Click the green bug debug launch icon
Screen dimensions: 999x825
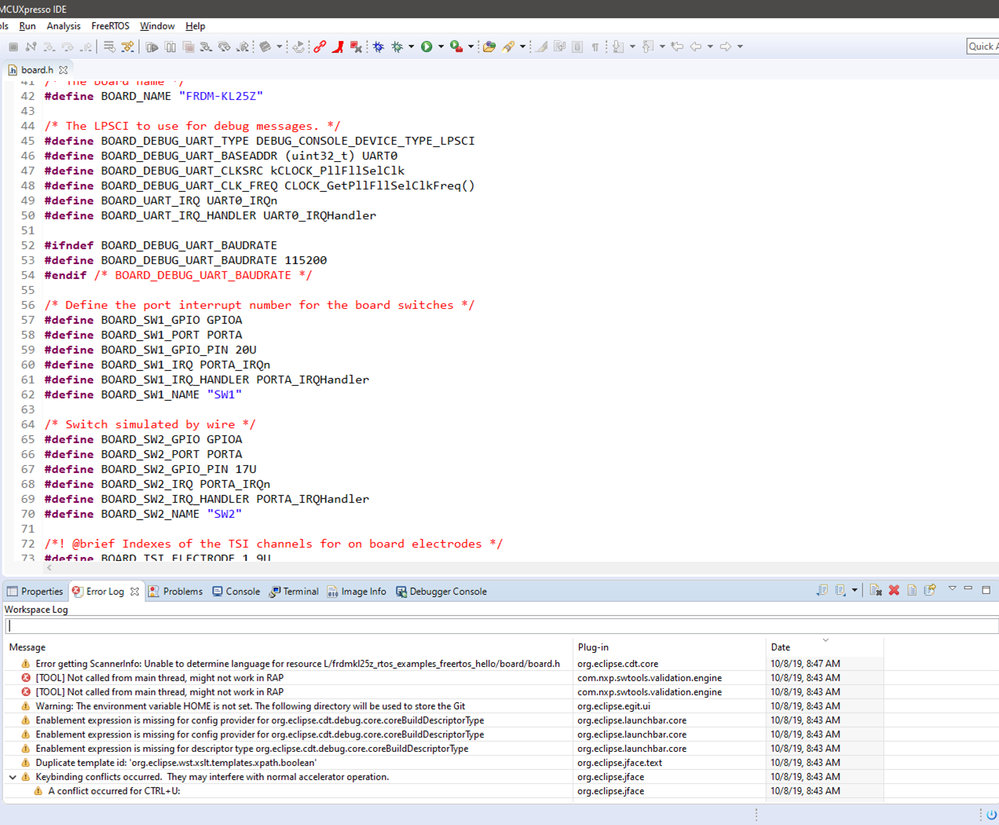tap(397, 47)
